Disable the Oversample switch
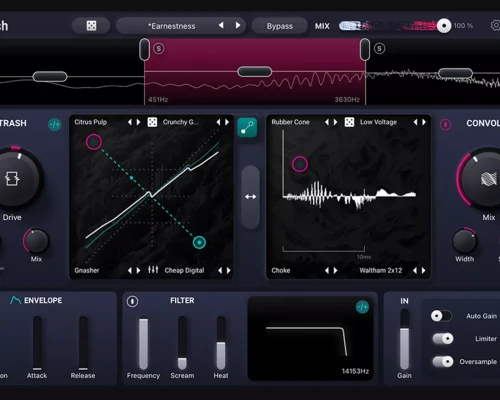The image size is (500, 400). point(443,361)
